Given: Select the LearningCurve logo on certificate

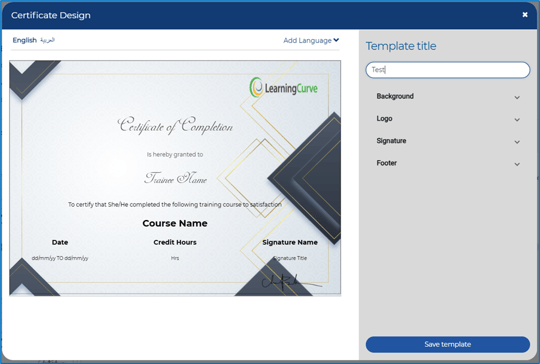Looking at the screenshot, I should [283, 87].
